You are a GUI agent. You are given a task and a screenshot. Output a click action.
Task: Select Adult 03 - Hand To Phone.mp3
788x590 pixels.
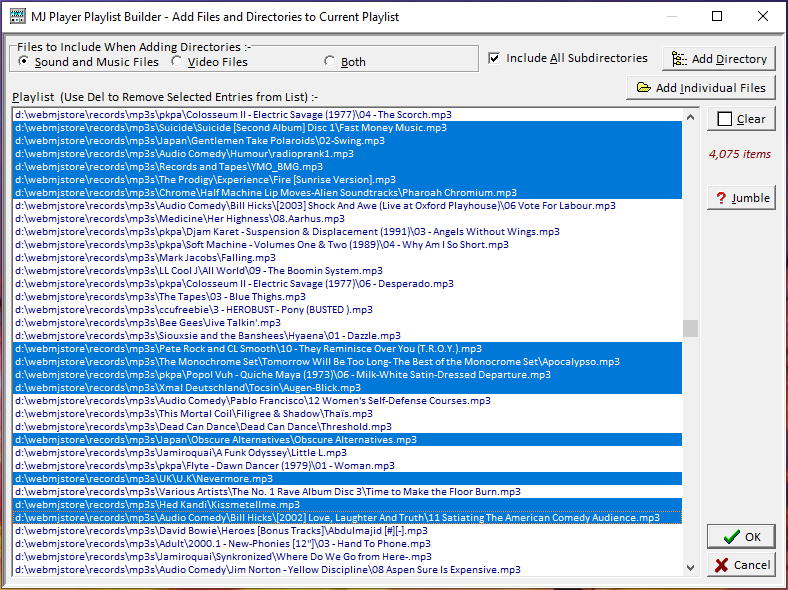point(347,544)
